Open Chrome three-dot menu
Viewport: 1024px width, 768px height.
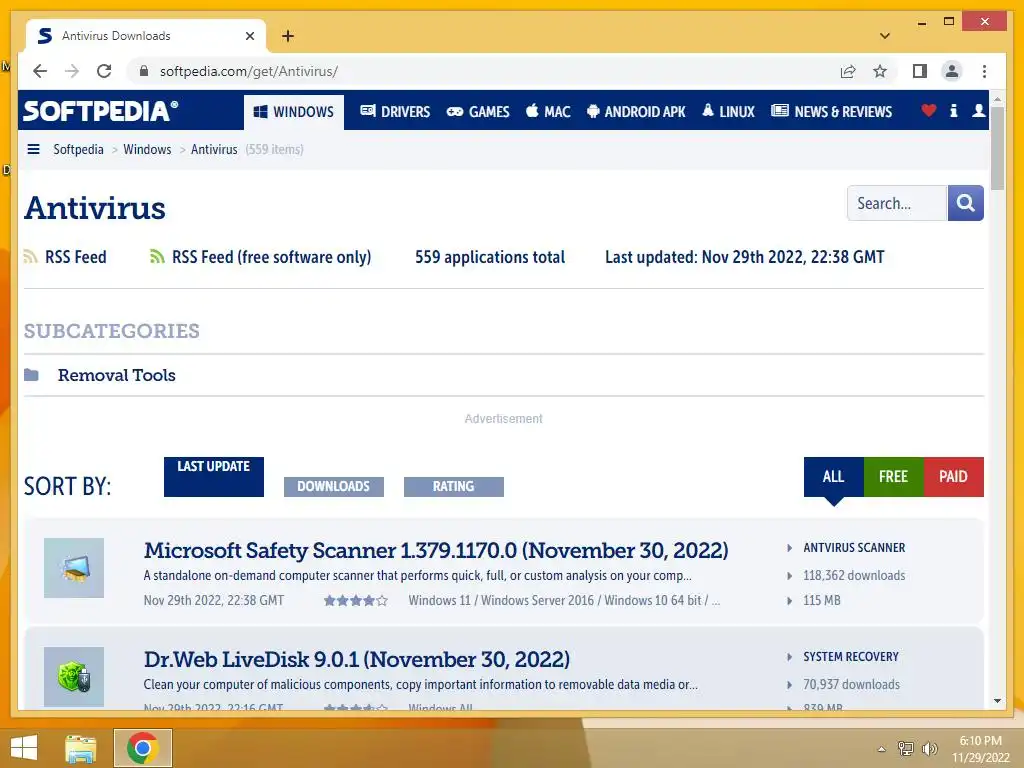click(984, 71)
